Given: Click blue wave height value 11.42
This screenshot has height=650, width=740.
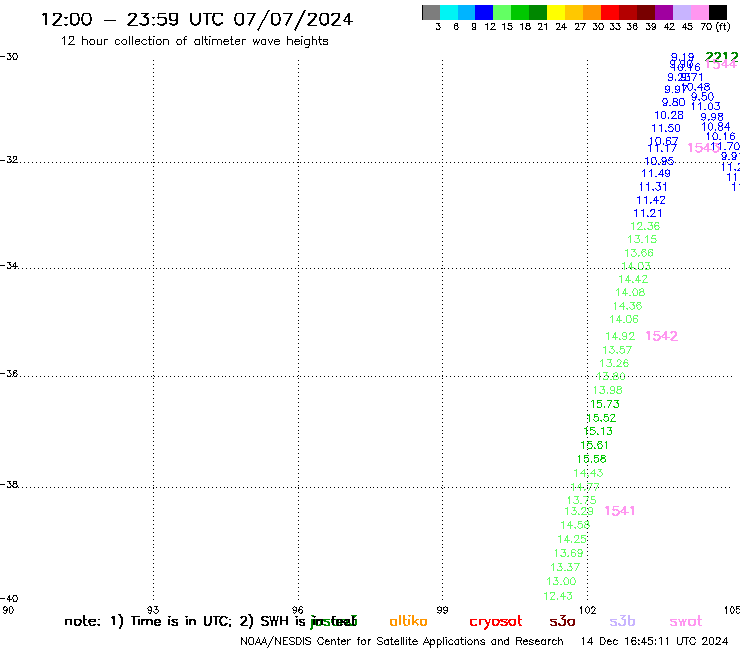Looking at the screenshot, I should (651, 200).
